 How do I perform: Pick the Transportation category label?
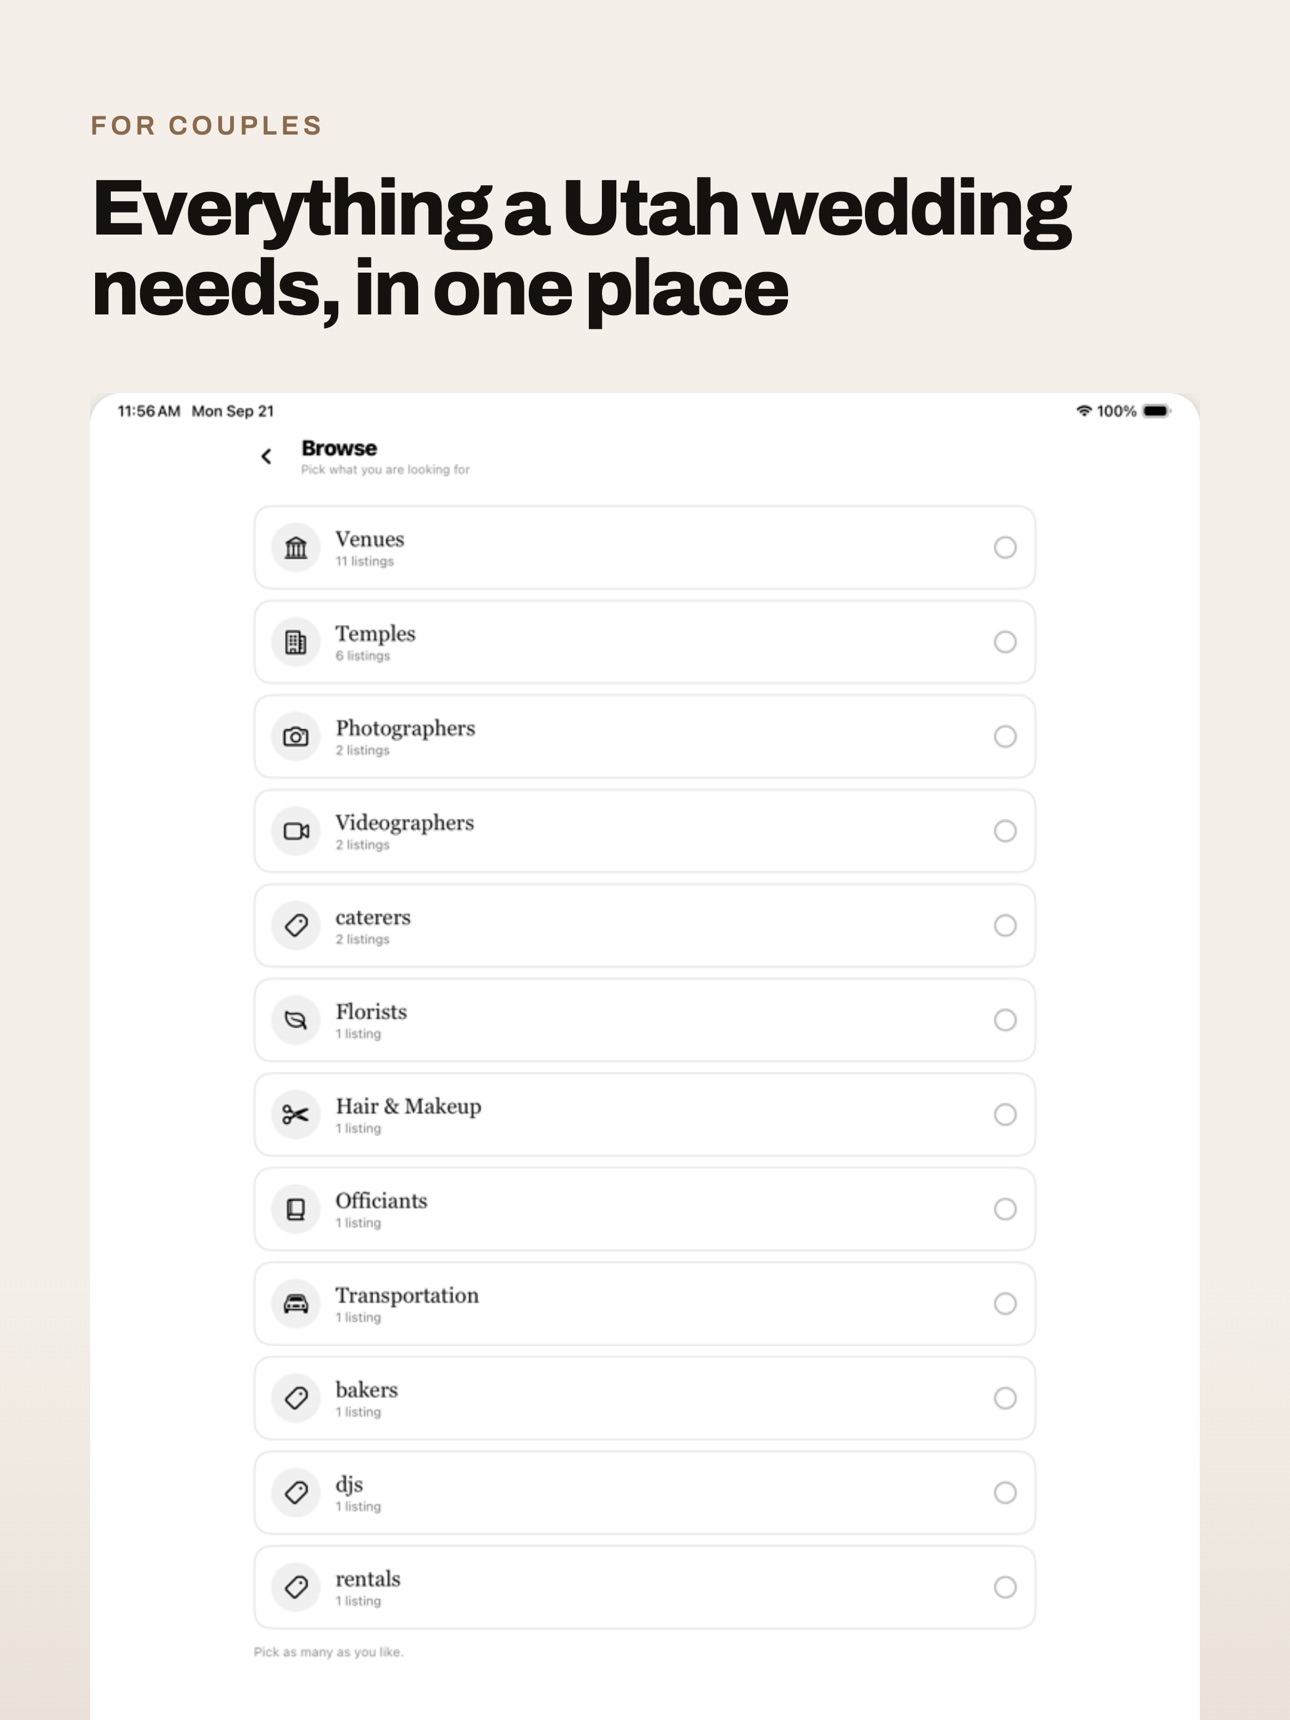(x=407, y=1296)
